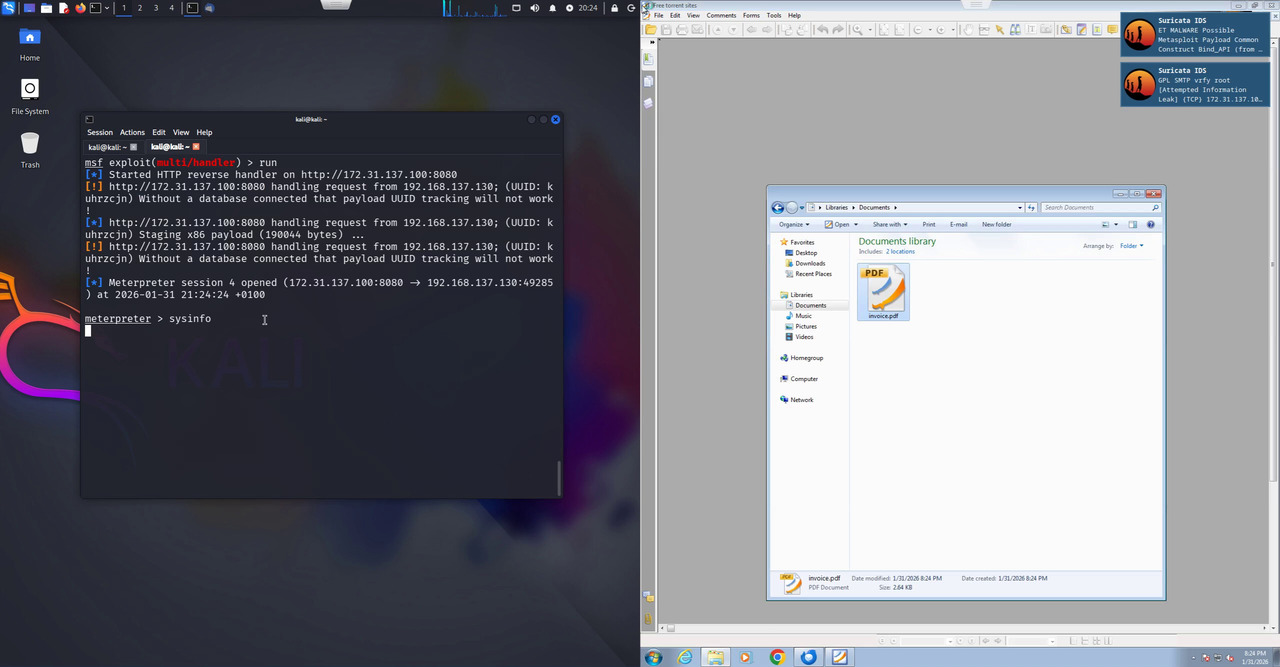Image resolution: width=1280 pixels, height=667 pixels.
Task: Click the lock screen icon in the Kali panel
Action: click(x=613, y=8)
